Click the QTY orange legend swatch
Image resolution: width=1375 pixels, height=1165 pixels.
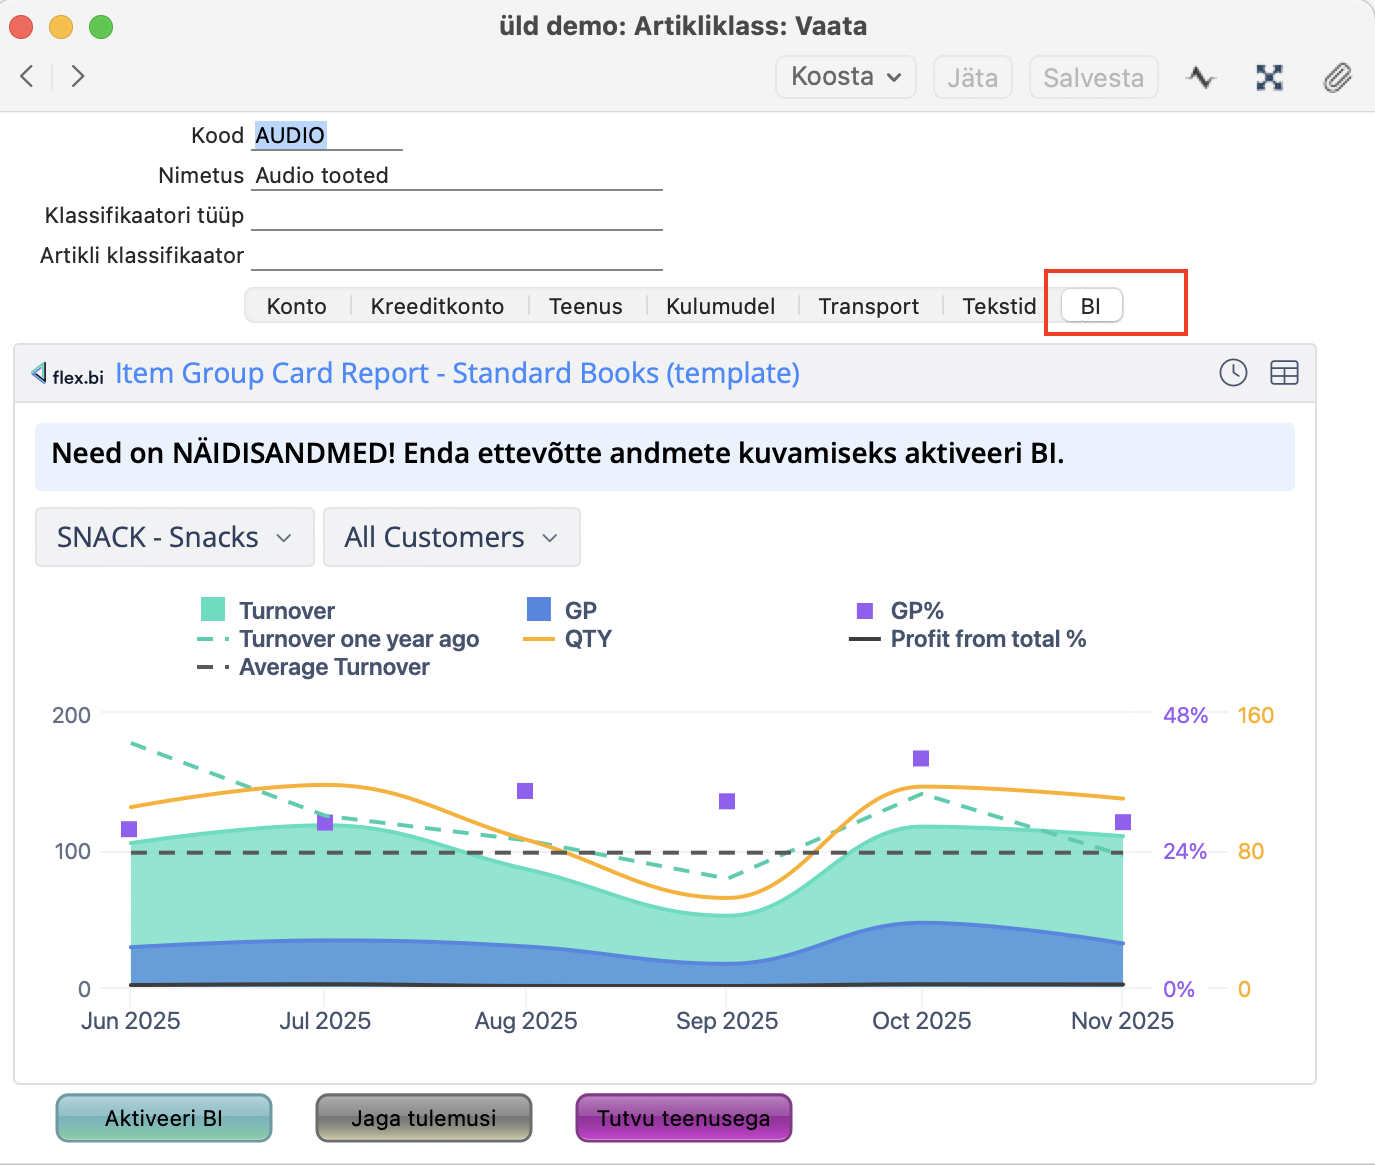(539, 639)
